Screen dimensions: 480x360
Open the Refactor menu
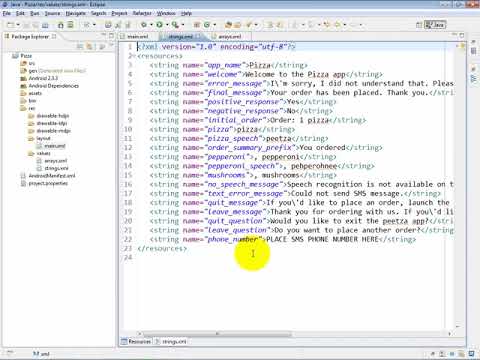click(142, 13)
